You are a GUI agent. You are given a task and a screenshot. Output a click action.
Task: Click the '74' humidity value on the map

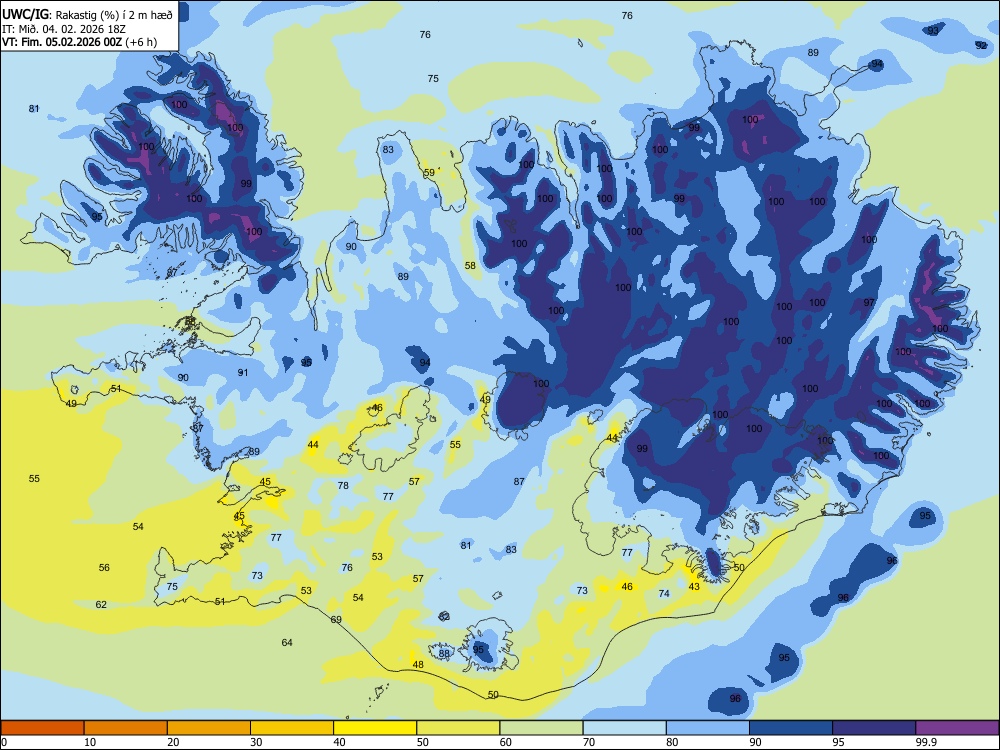coord(664,593)
